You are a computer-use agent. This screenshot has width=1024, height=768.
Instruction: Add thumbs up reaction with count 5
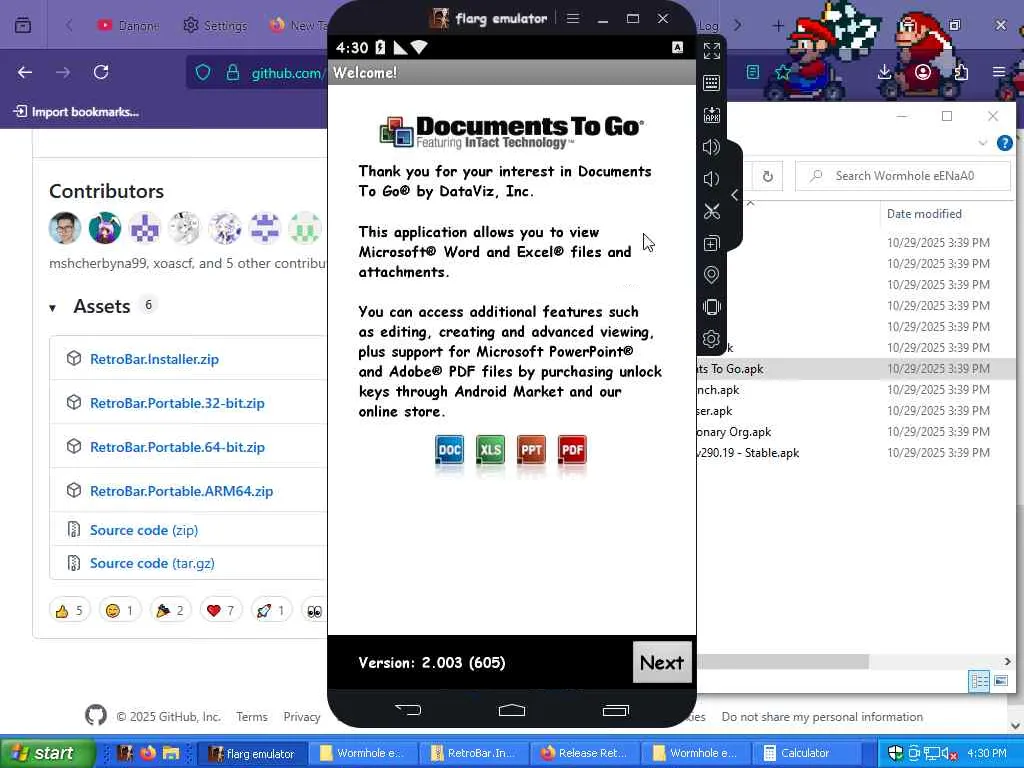pyautogui.click(x=69, y=611)
